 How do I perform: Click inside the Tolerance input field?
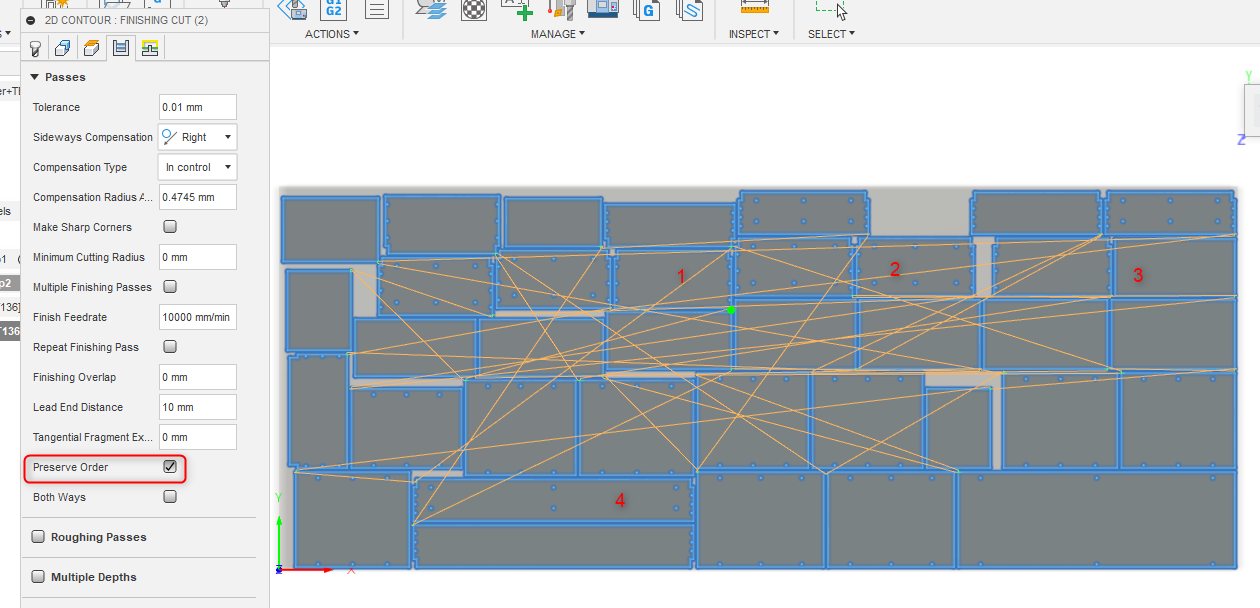pos(197,107)
